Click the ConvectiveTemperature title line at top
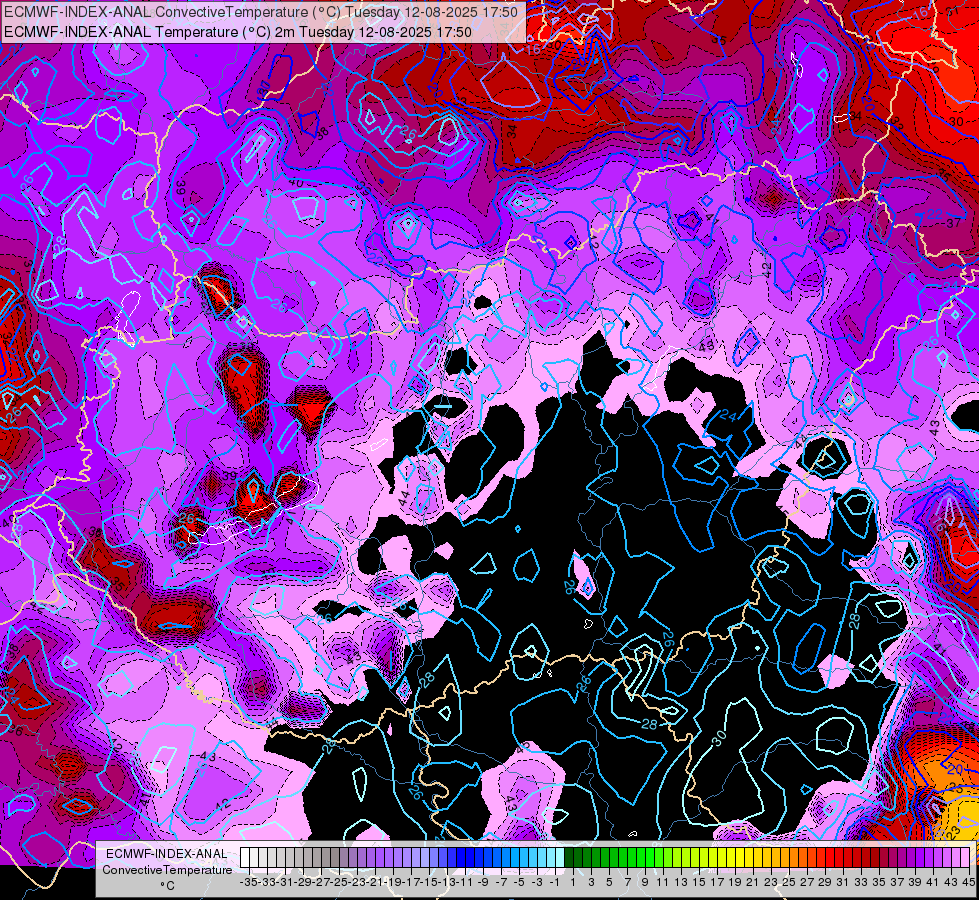This screenshot has width=979, height=900. 261,12
